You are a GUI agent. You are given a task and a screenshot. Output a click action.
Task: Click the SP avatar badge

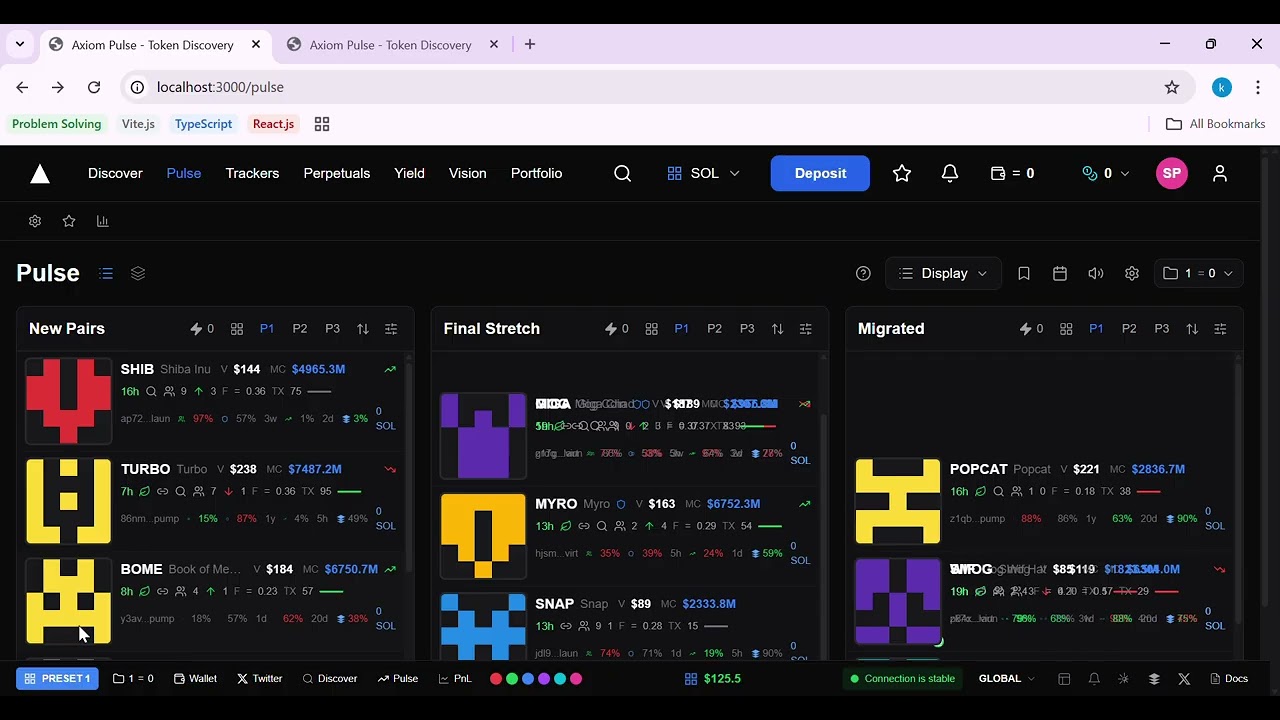click(x=1172, y=174)
